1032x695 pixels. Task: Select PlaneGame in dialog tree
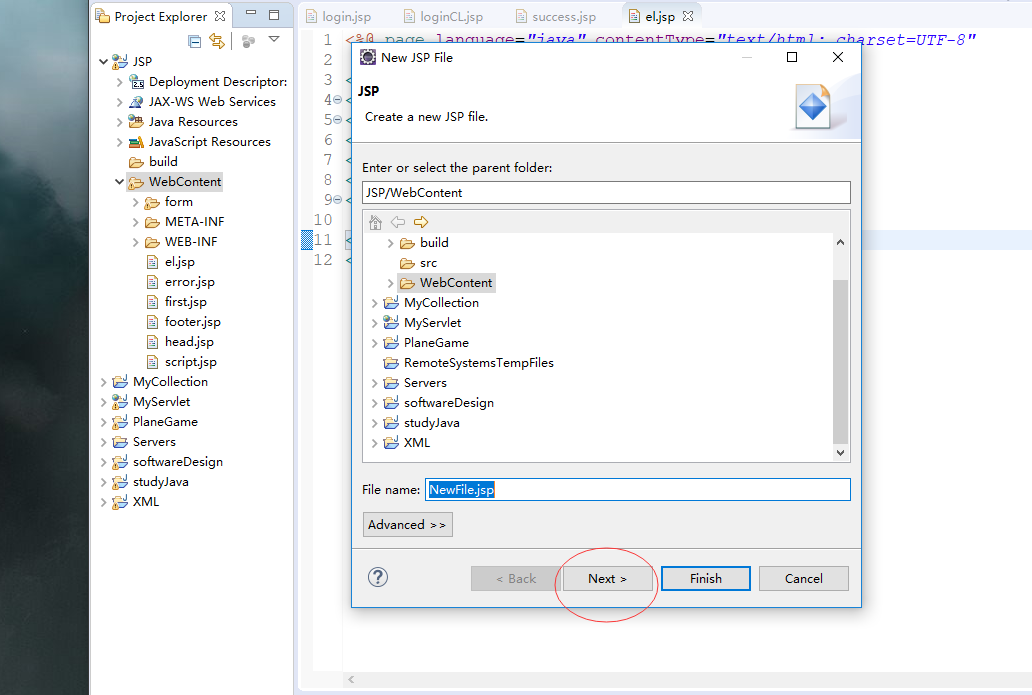tap(436, 343)
